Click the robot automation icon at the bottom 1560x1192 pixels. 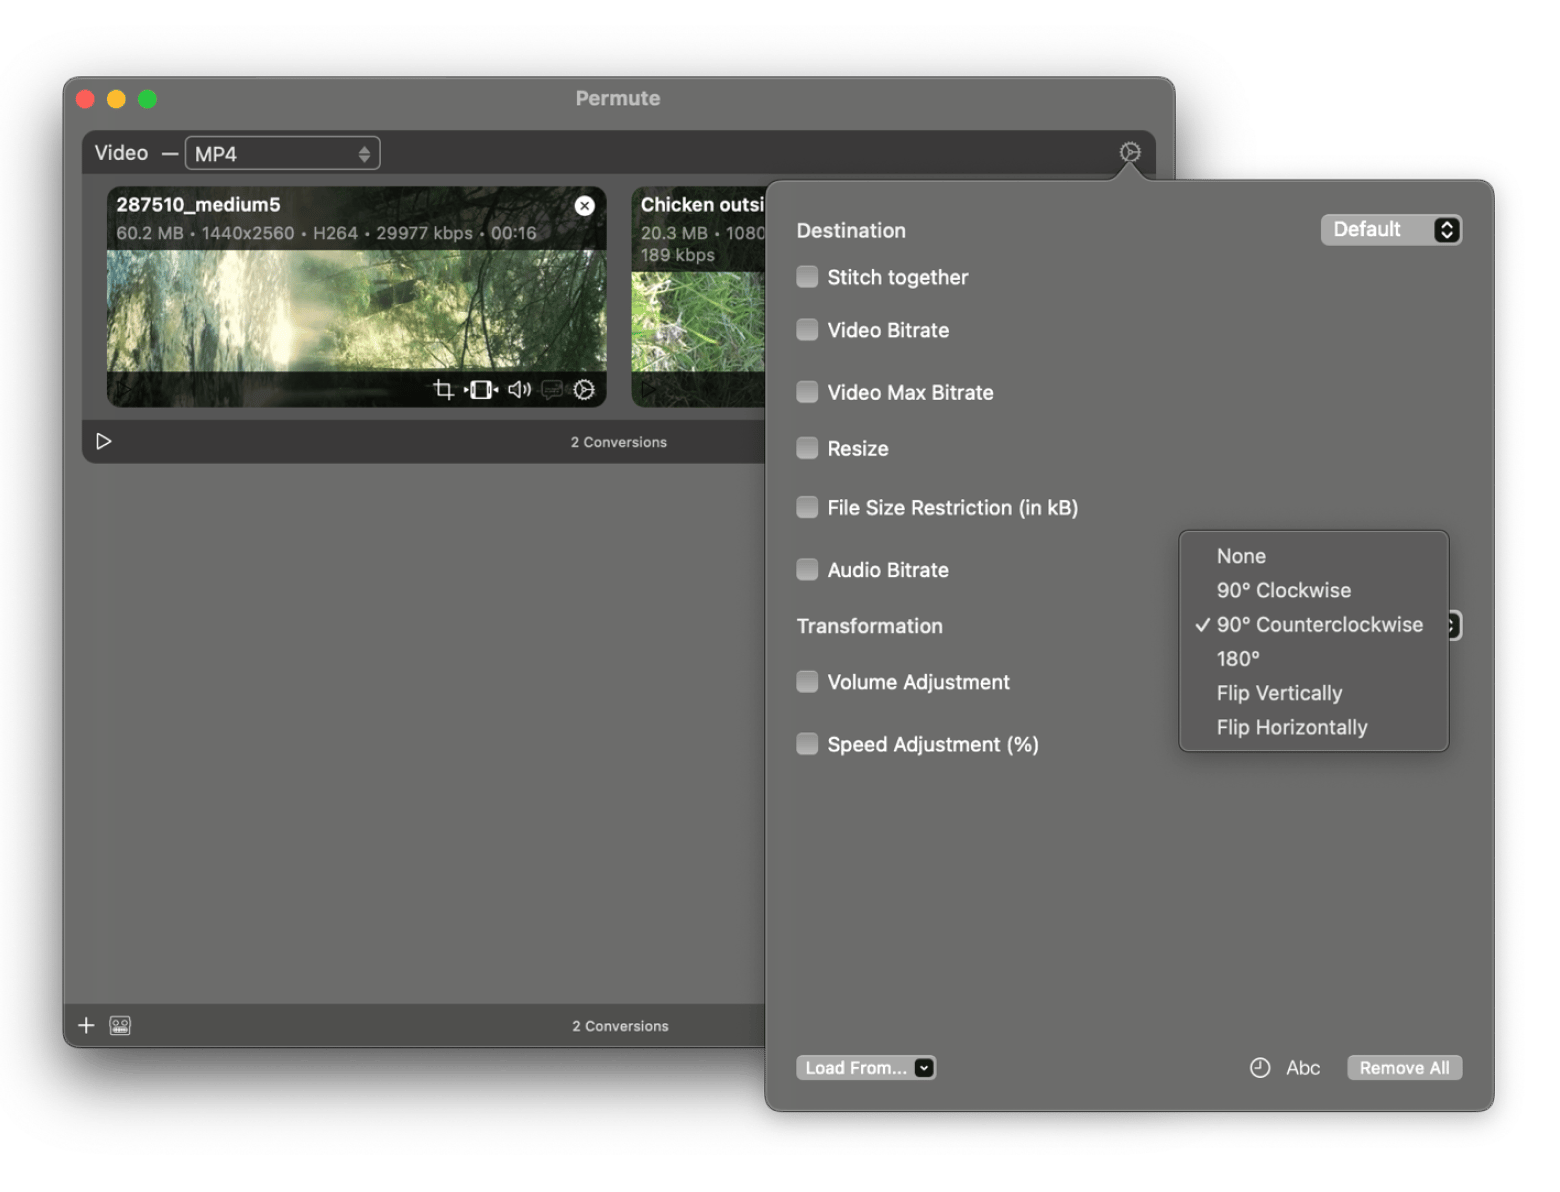[x=119, y=1025]
